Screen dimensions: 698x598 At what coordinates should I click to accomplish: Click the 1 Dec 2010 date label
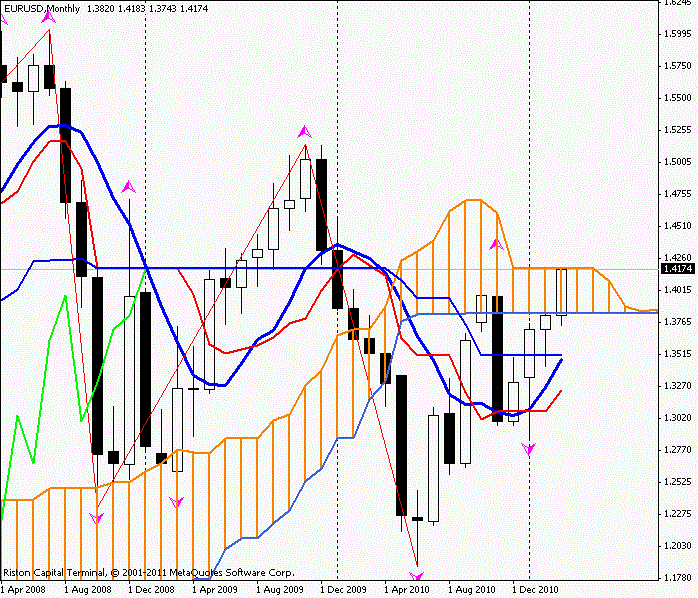pyautogui.click(x=536, y=590)
